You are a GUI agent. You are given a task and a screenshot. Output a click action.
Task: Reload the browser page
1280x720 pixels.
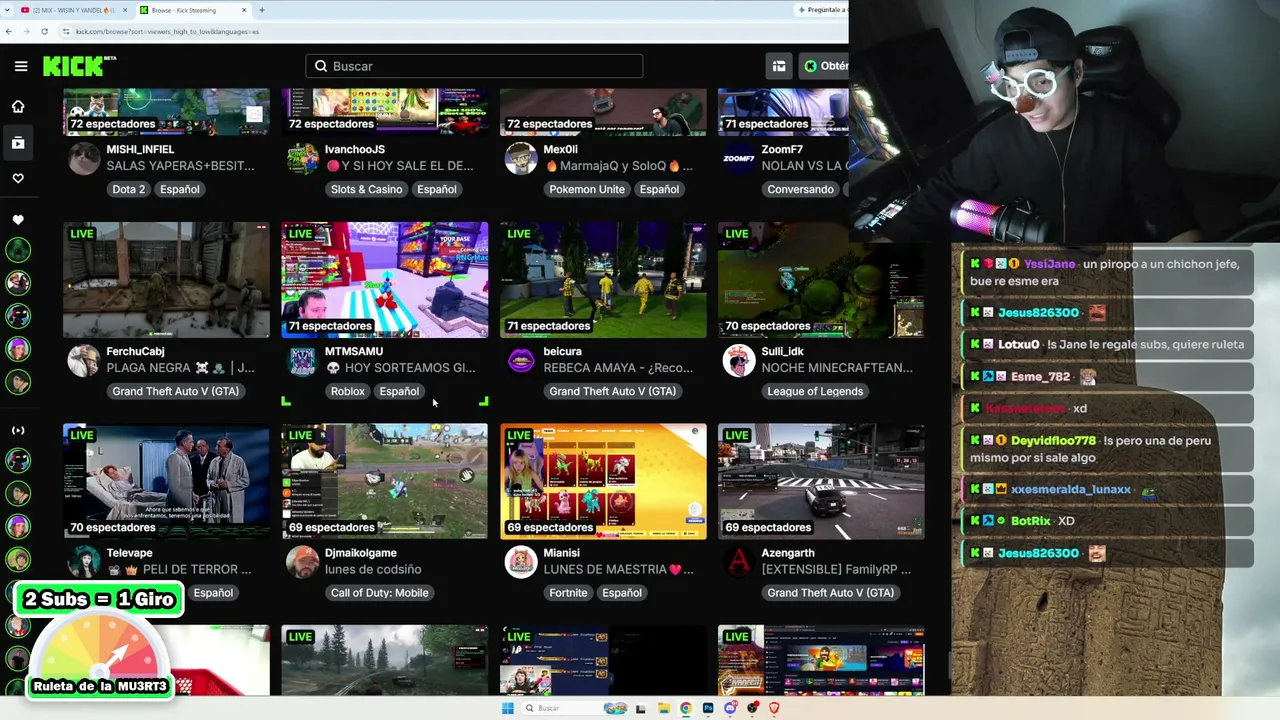pos(44,31)
